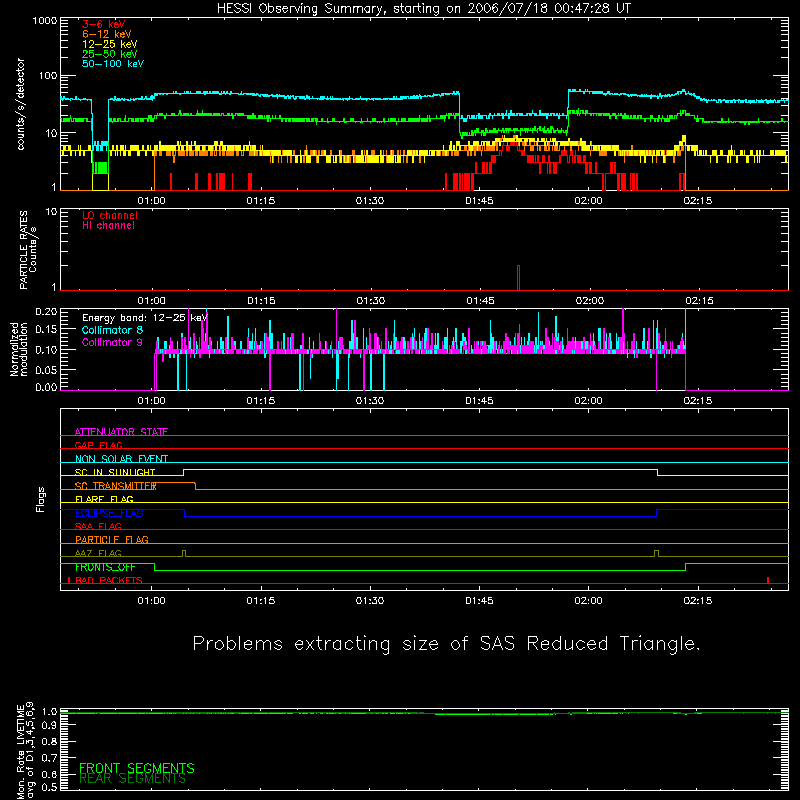The height and width of the screenshot is (800, 800).
Task: Click the FRONTS_OFF flag label
Action: pos(105,567)
